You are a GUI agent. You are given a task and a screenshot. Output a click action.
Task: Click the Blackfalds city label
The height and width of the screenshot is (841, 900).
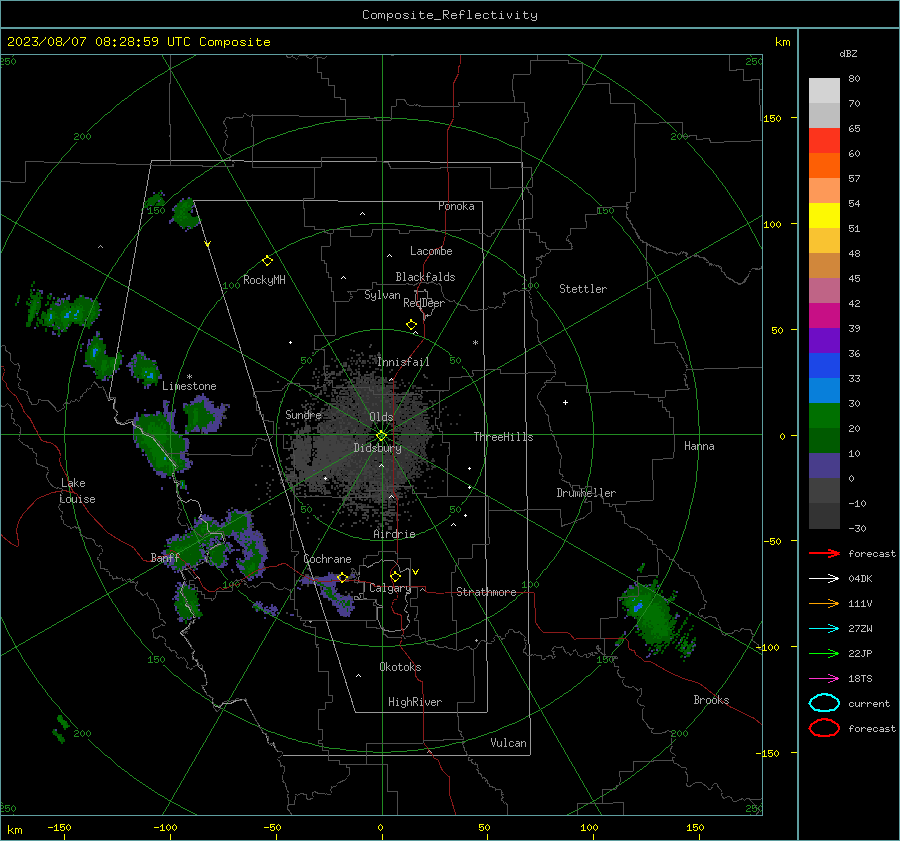tap(425, 277)
